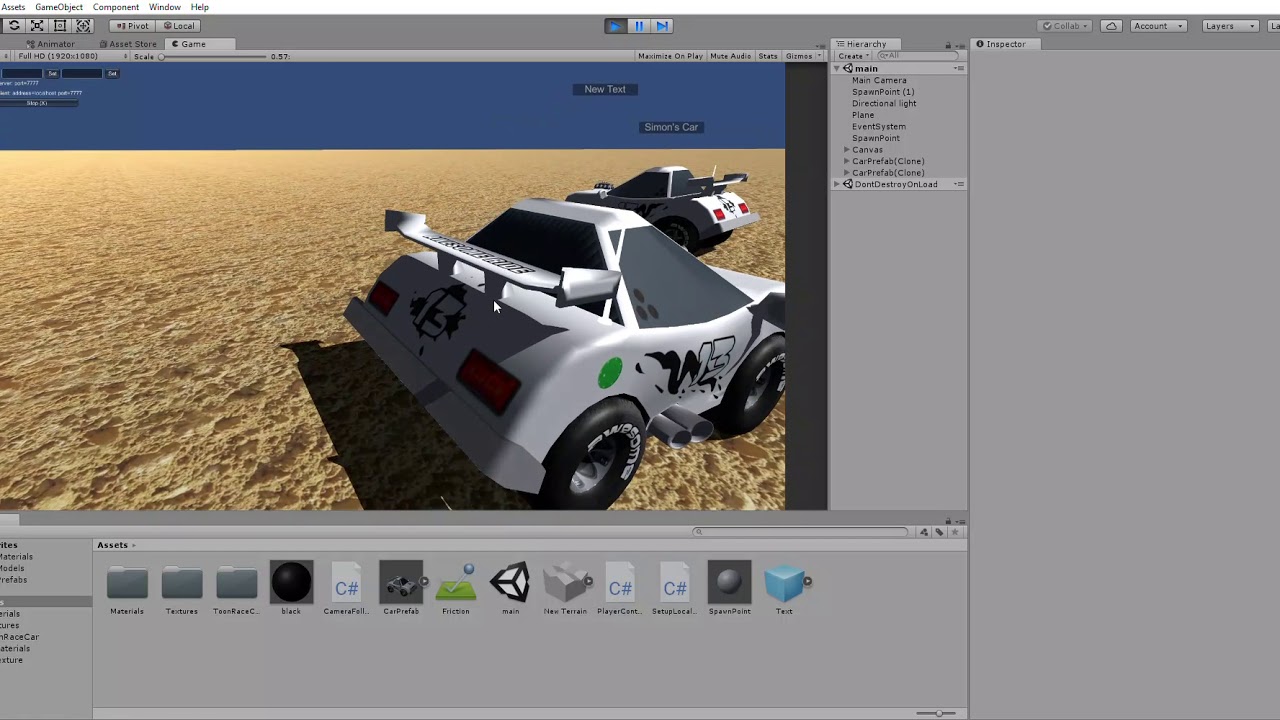This screenshot has height=720, width=1280.
Task: Toggle the Stats overlay
Action: click(x=768, y=56)
